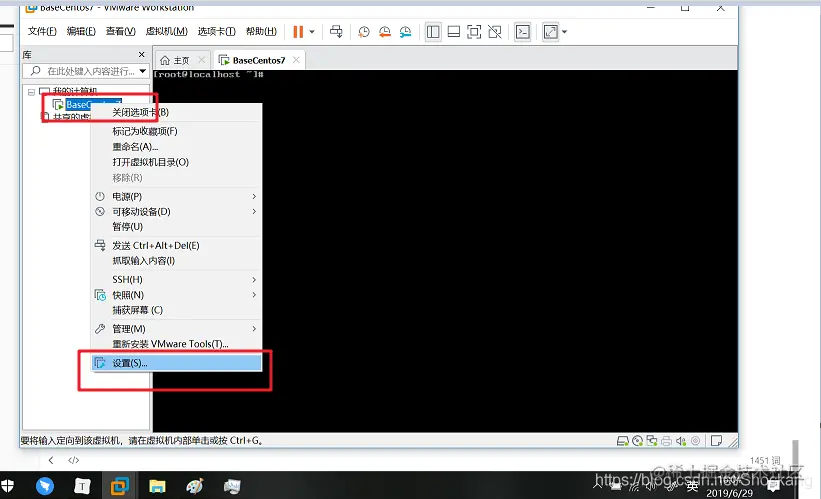Click the Take Snapshot clock icon

click(x=364, y=32)
